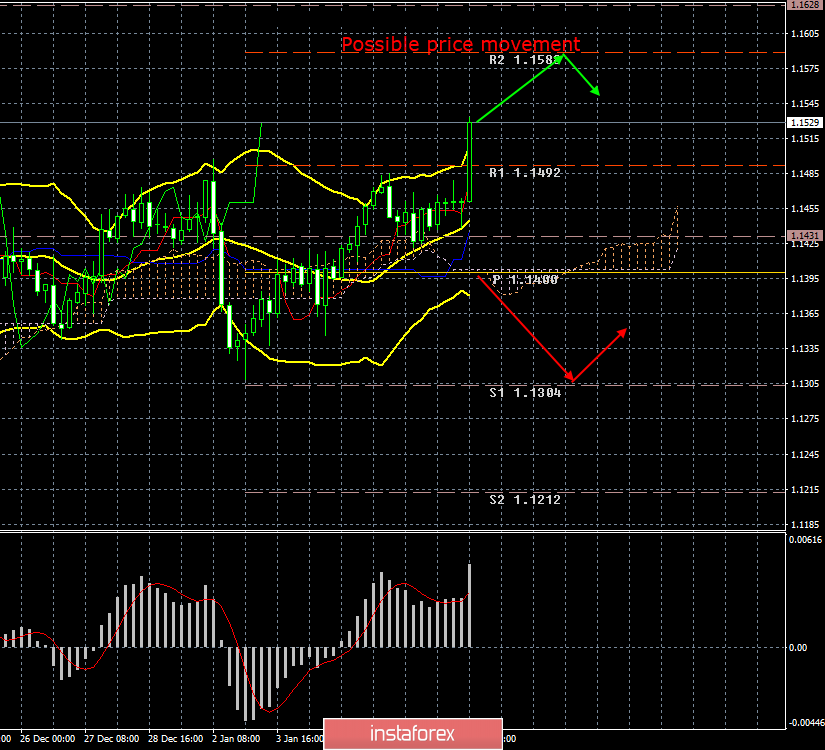This screenshot has height=750, width=825.
Task: Click the 0.00 level on MACD scale
Action: click(798, 647)
